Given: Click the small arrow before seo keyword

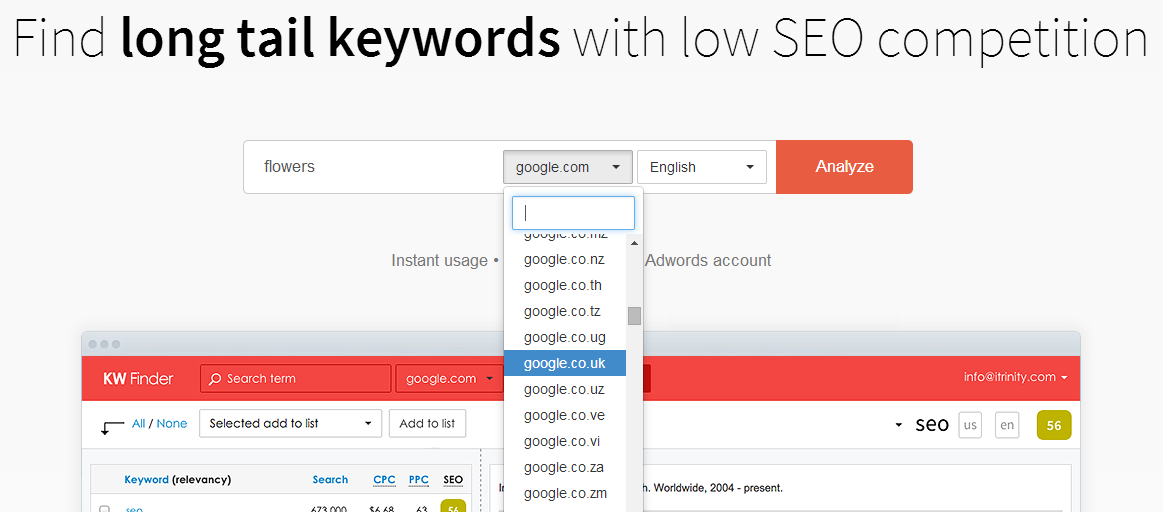Looking at the screenshot, I should (x=899, y=425).
